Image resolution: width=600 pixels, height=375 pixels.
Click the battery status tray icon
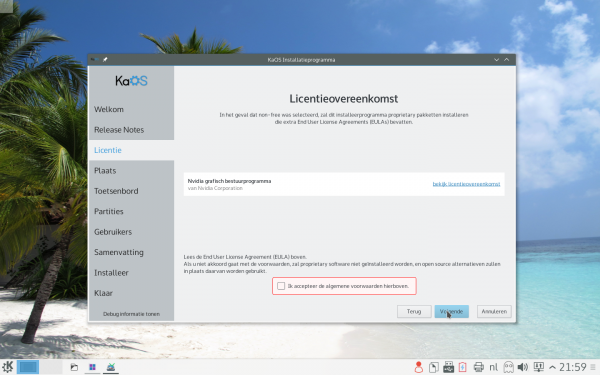(462, 367)
